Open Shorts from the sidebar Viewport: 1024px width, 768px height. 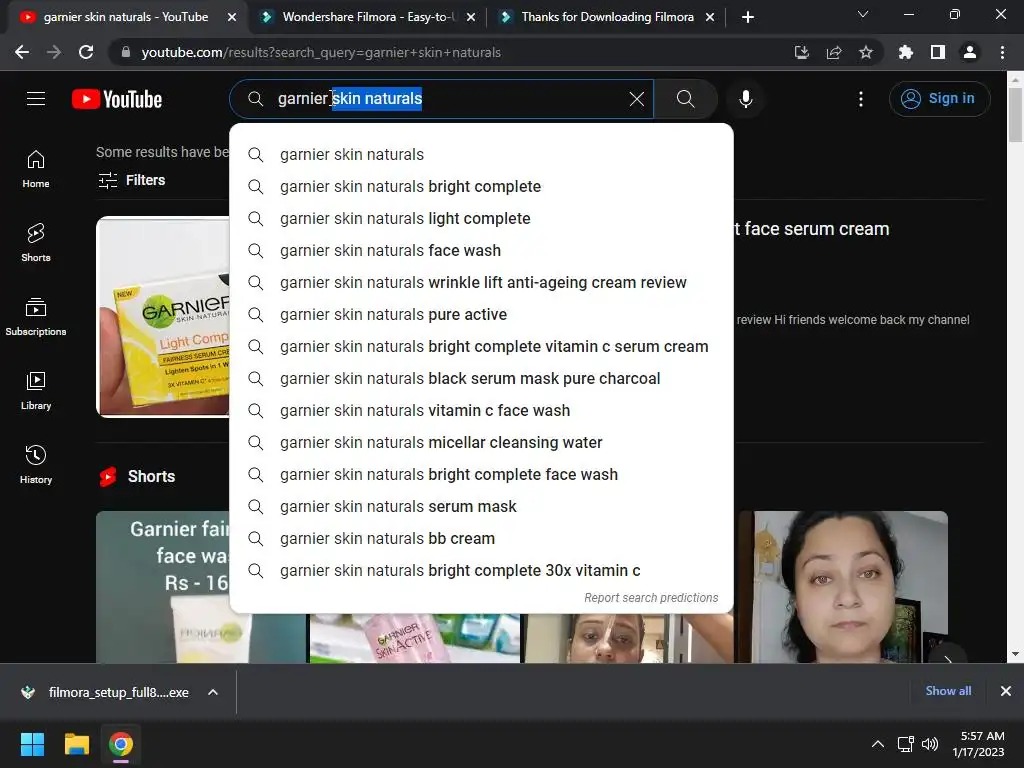[36, 243]
